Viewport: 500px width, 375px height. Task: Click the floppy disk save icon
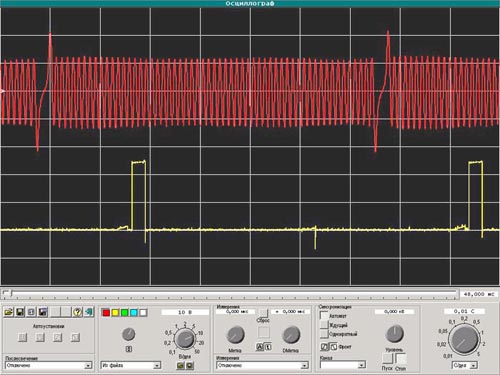[20, 312]
